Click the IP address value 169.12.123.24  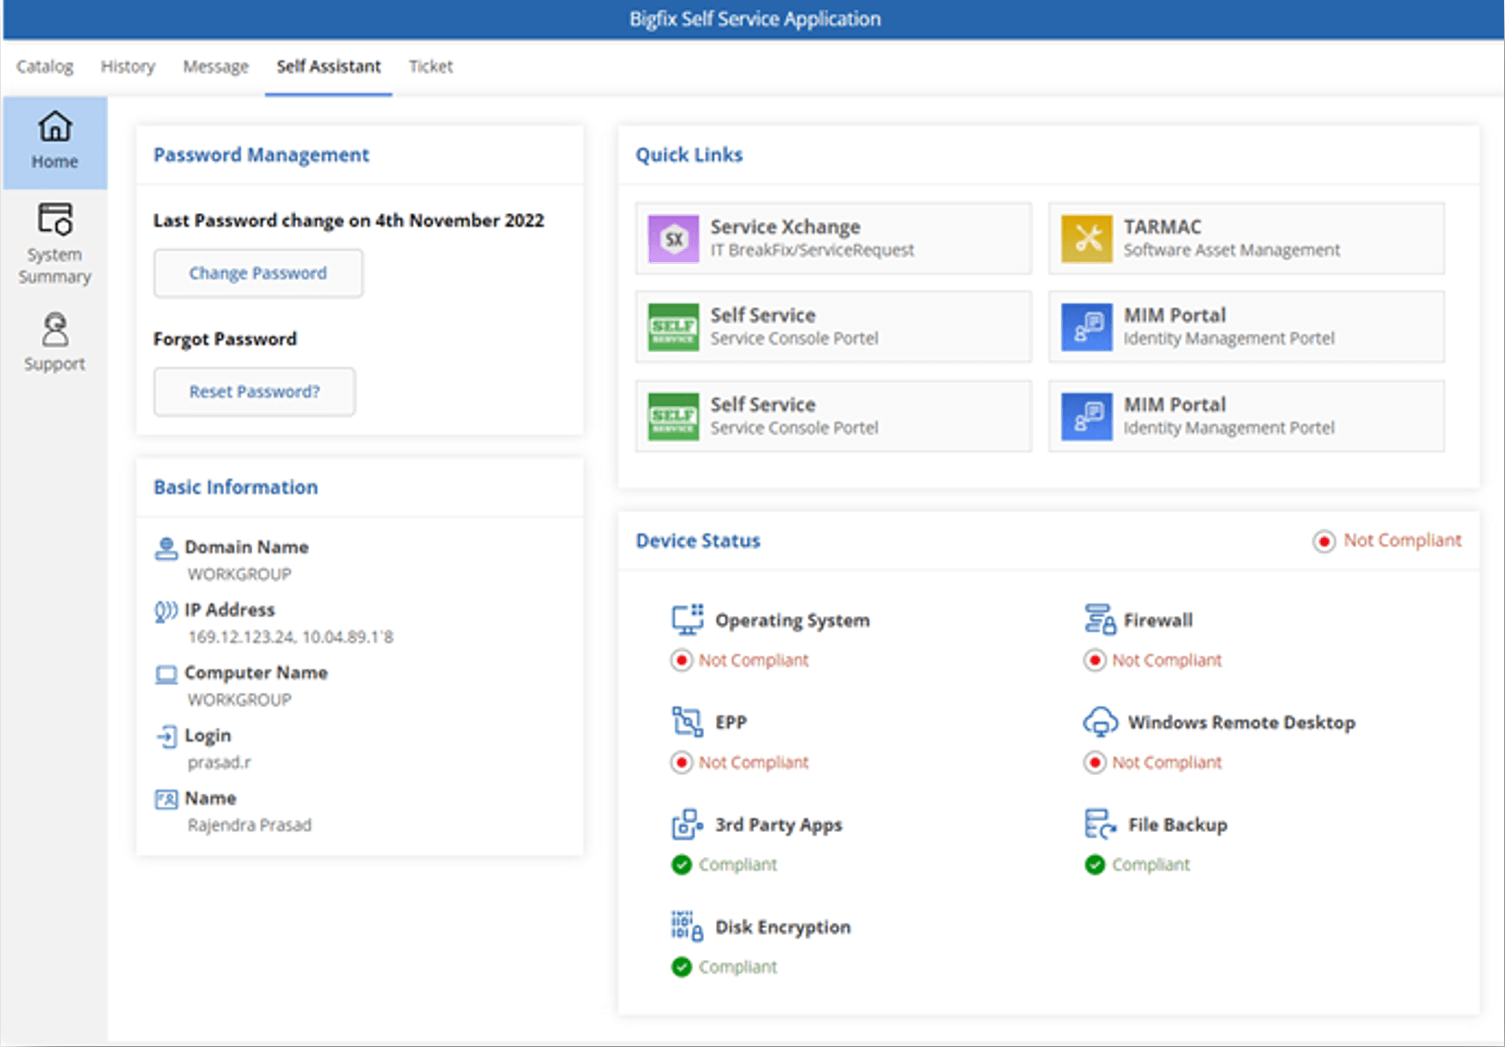coord(242,637)
